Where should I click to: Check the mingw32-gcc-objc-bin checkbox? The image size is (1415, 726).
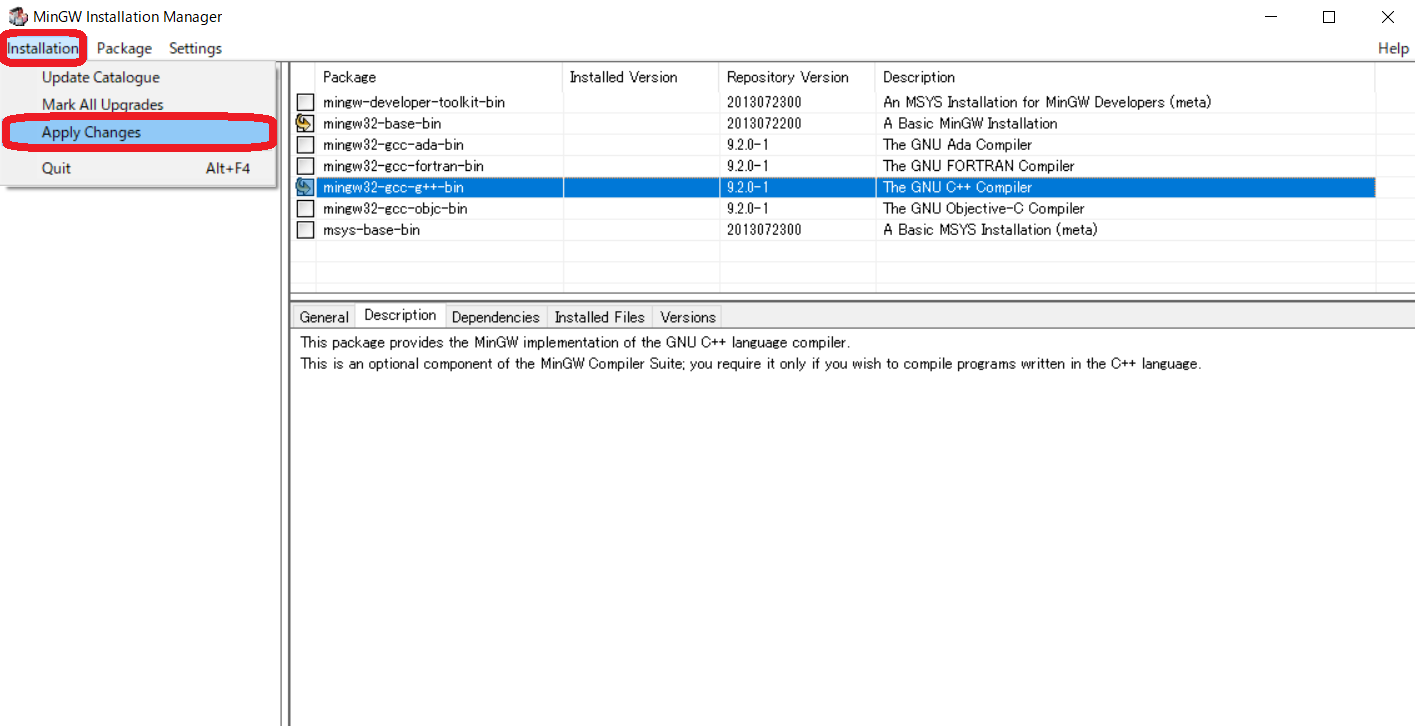point(305,209)
